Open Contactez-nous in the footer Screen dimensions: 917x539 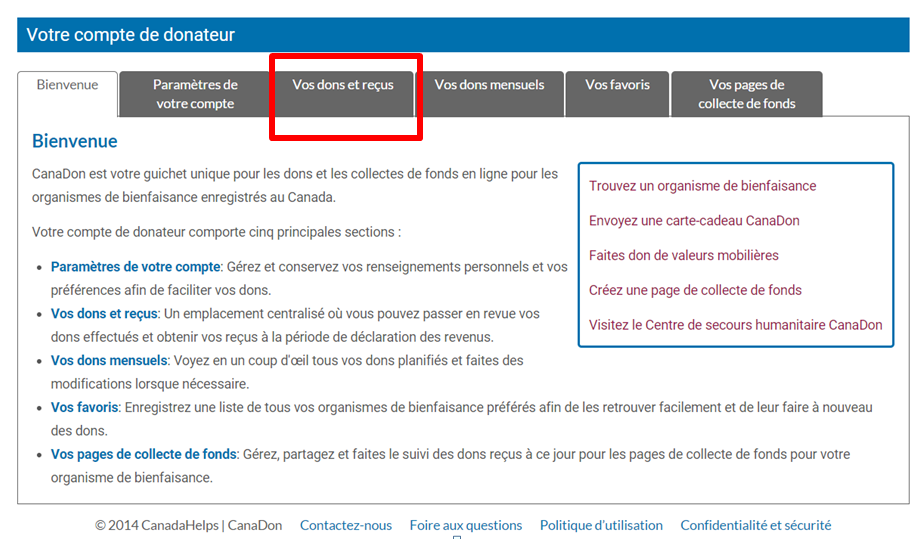pyautogui.click(x=346, y=525)
